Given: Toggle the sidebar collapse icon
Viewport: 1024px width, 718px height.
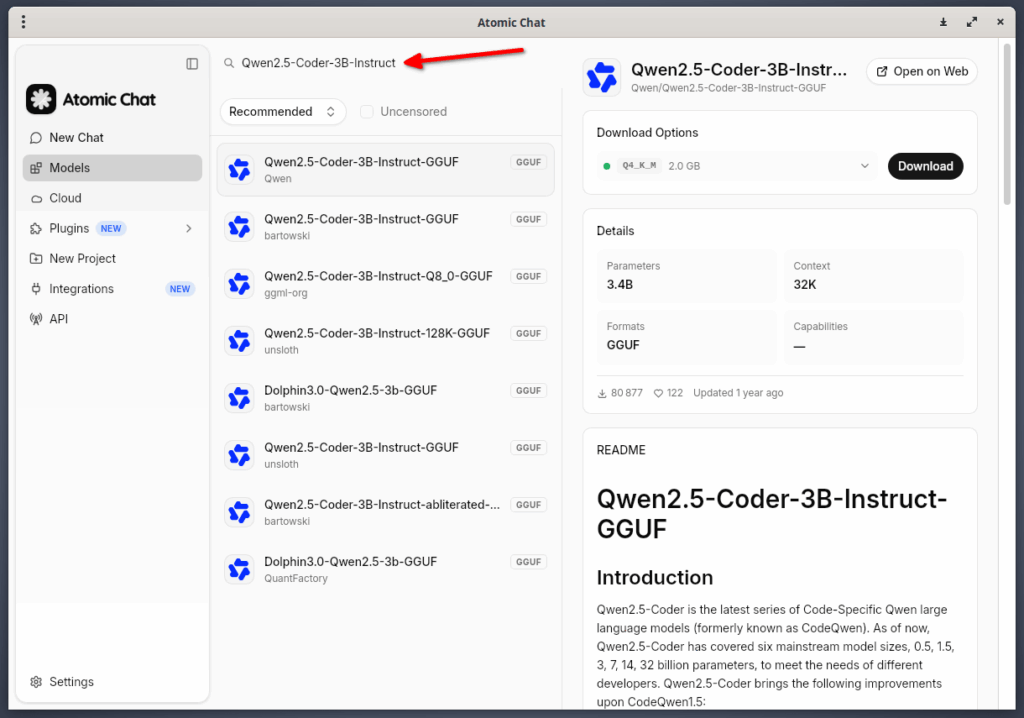Looking at the screenshot, I should point(192,63).
